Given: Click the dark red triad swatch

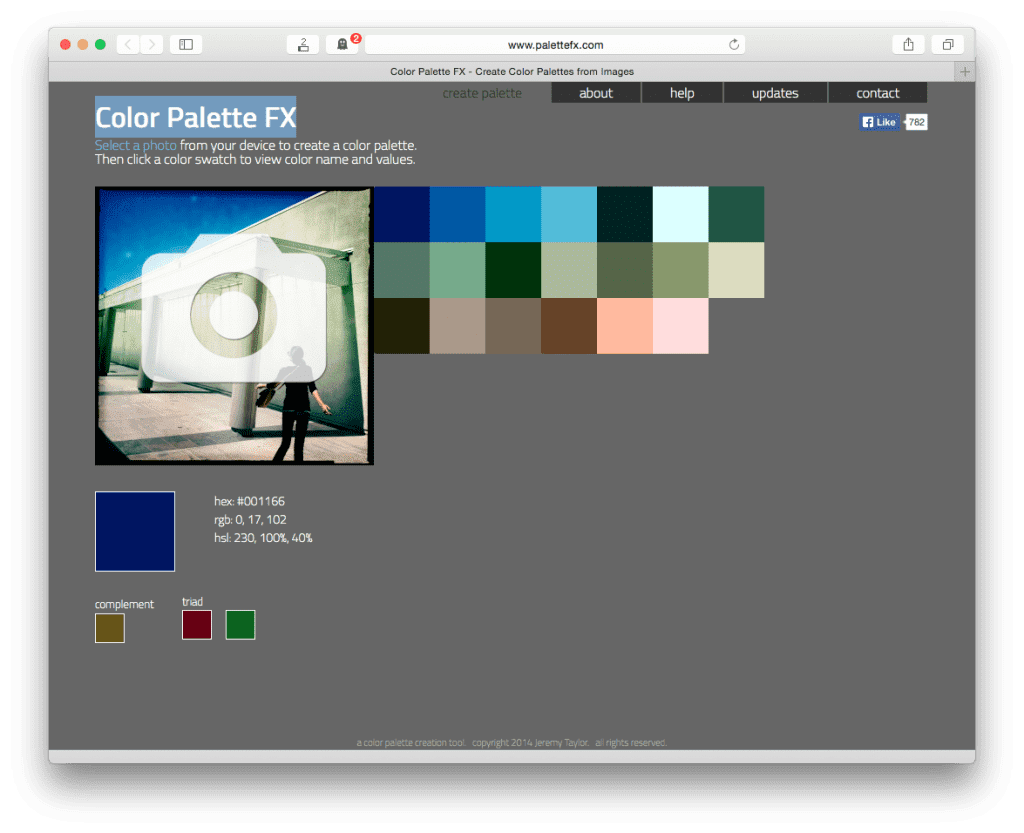Looking at the screenshot, I should pos(197,625).
